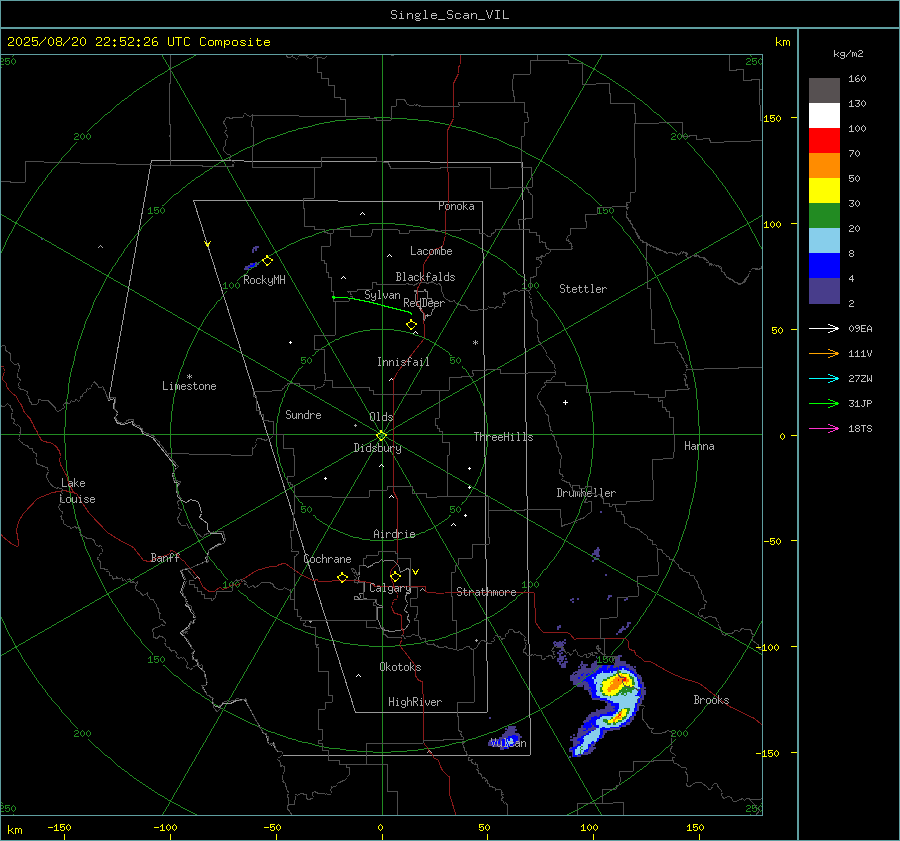Screen dimensions: 900x841
Task: Click the Innisfail city label
Action: point(403,362)
